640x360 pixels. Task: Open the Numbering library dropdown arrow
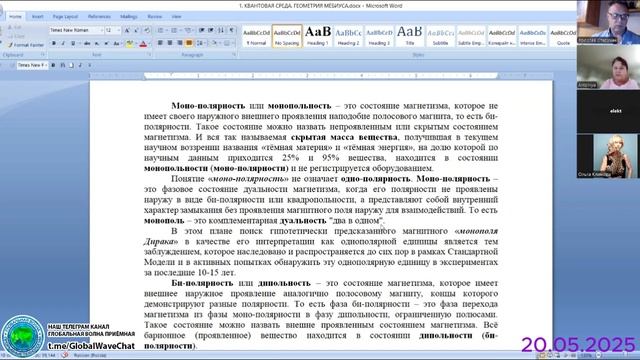180,30
